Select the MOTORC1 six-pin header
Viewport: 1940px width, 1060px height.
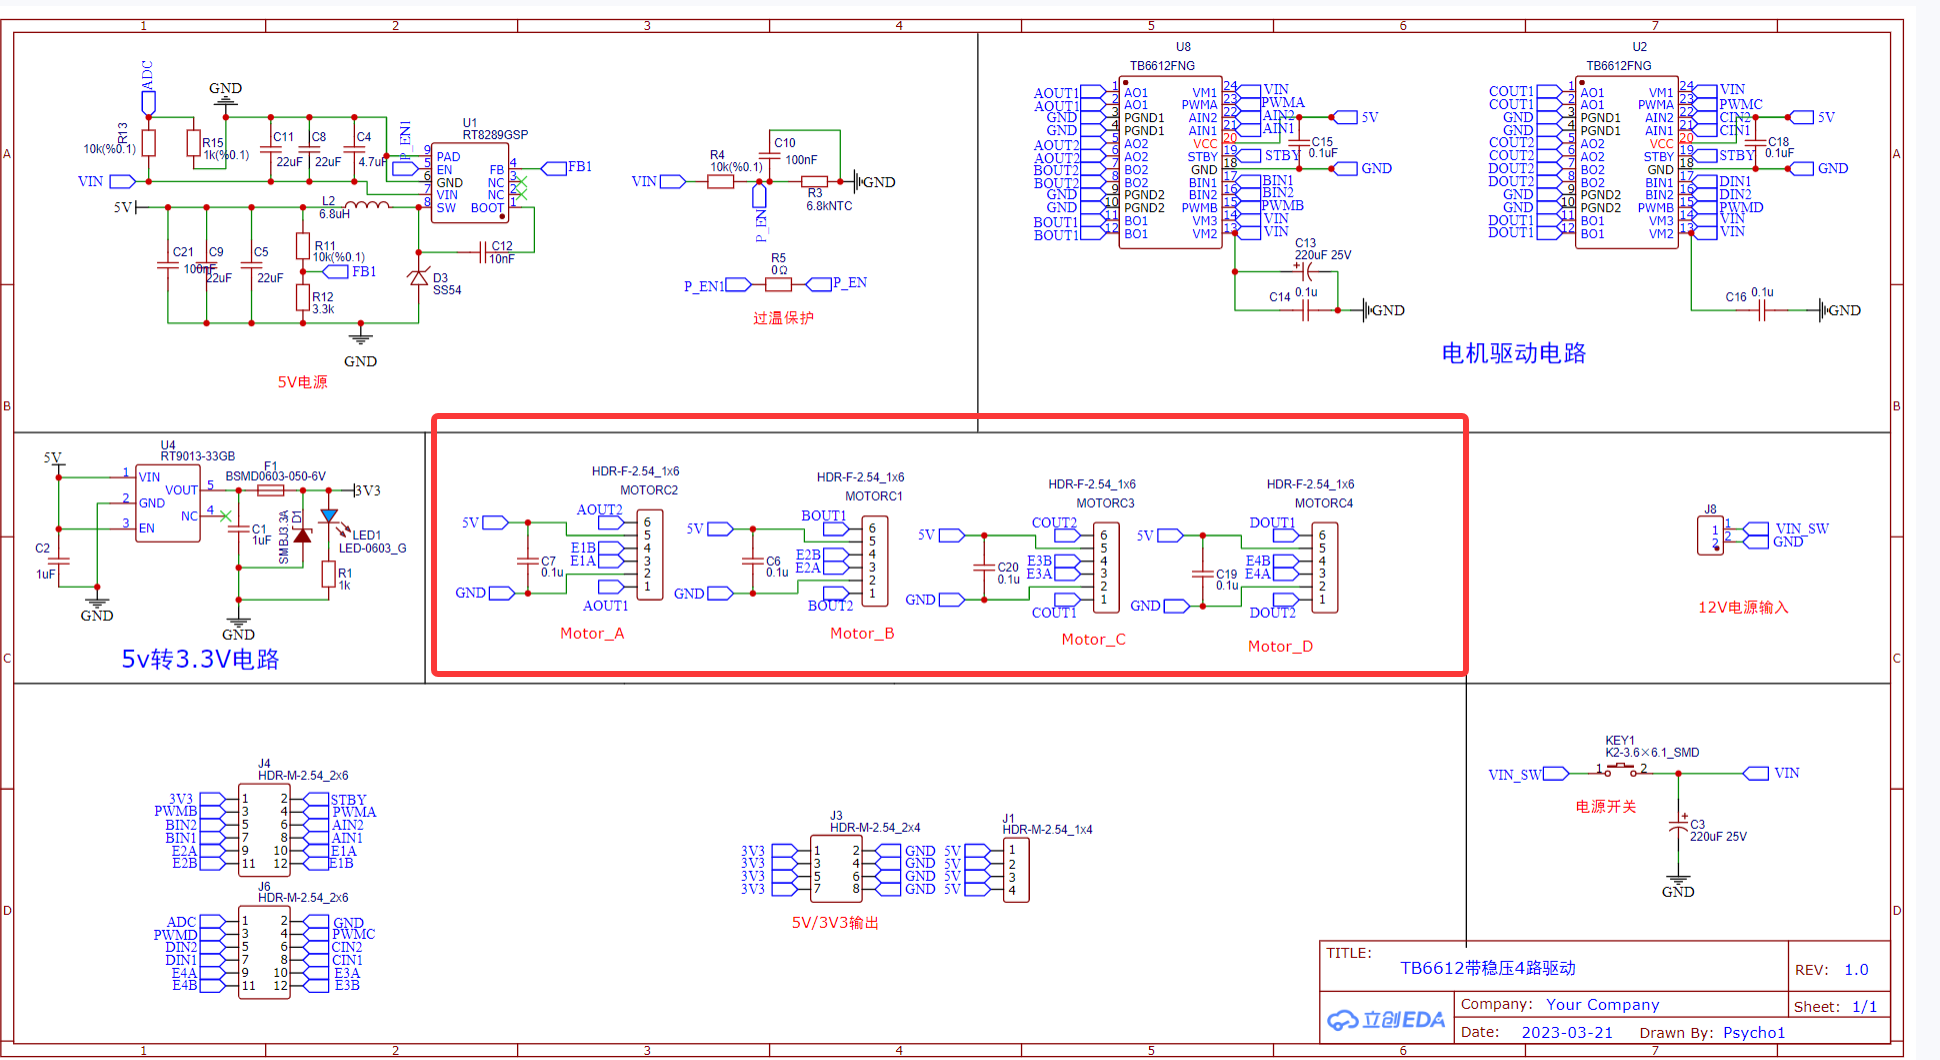875,561
